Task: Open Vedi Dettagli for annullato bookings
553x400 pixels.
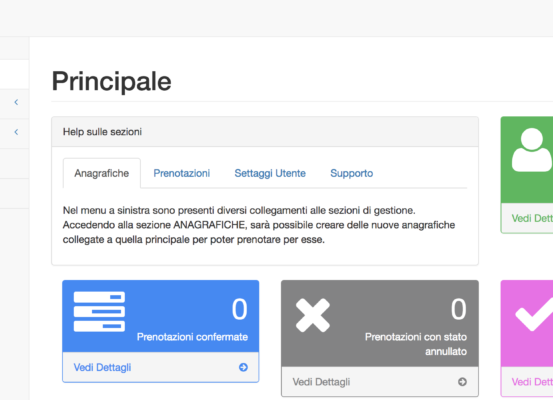Action: click(321, 382)
